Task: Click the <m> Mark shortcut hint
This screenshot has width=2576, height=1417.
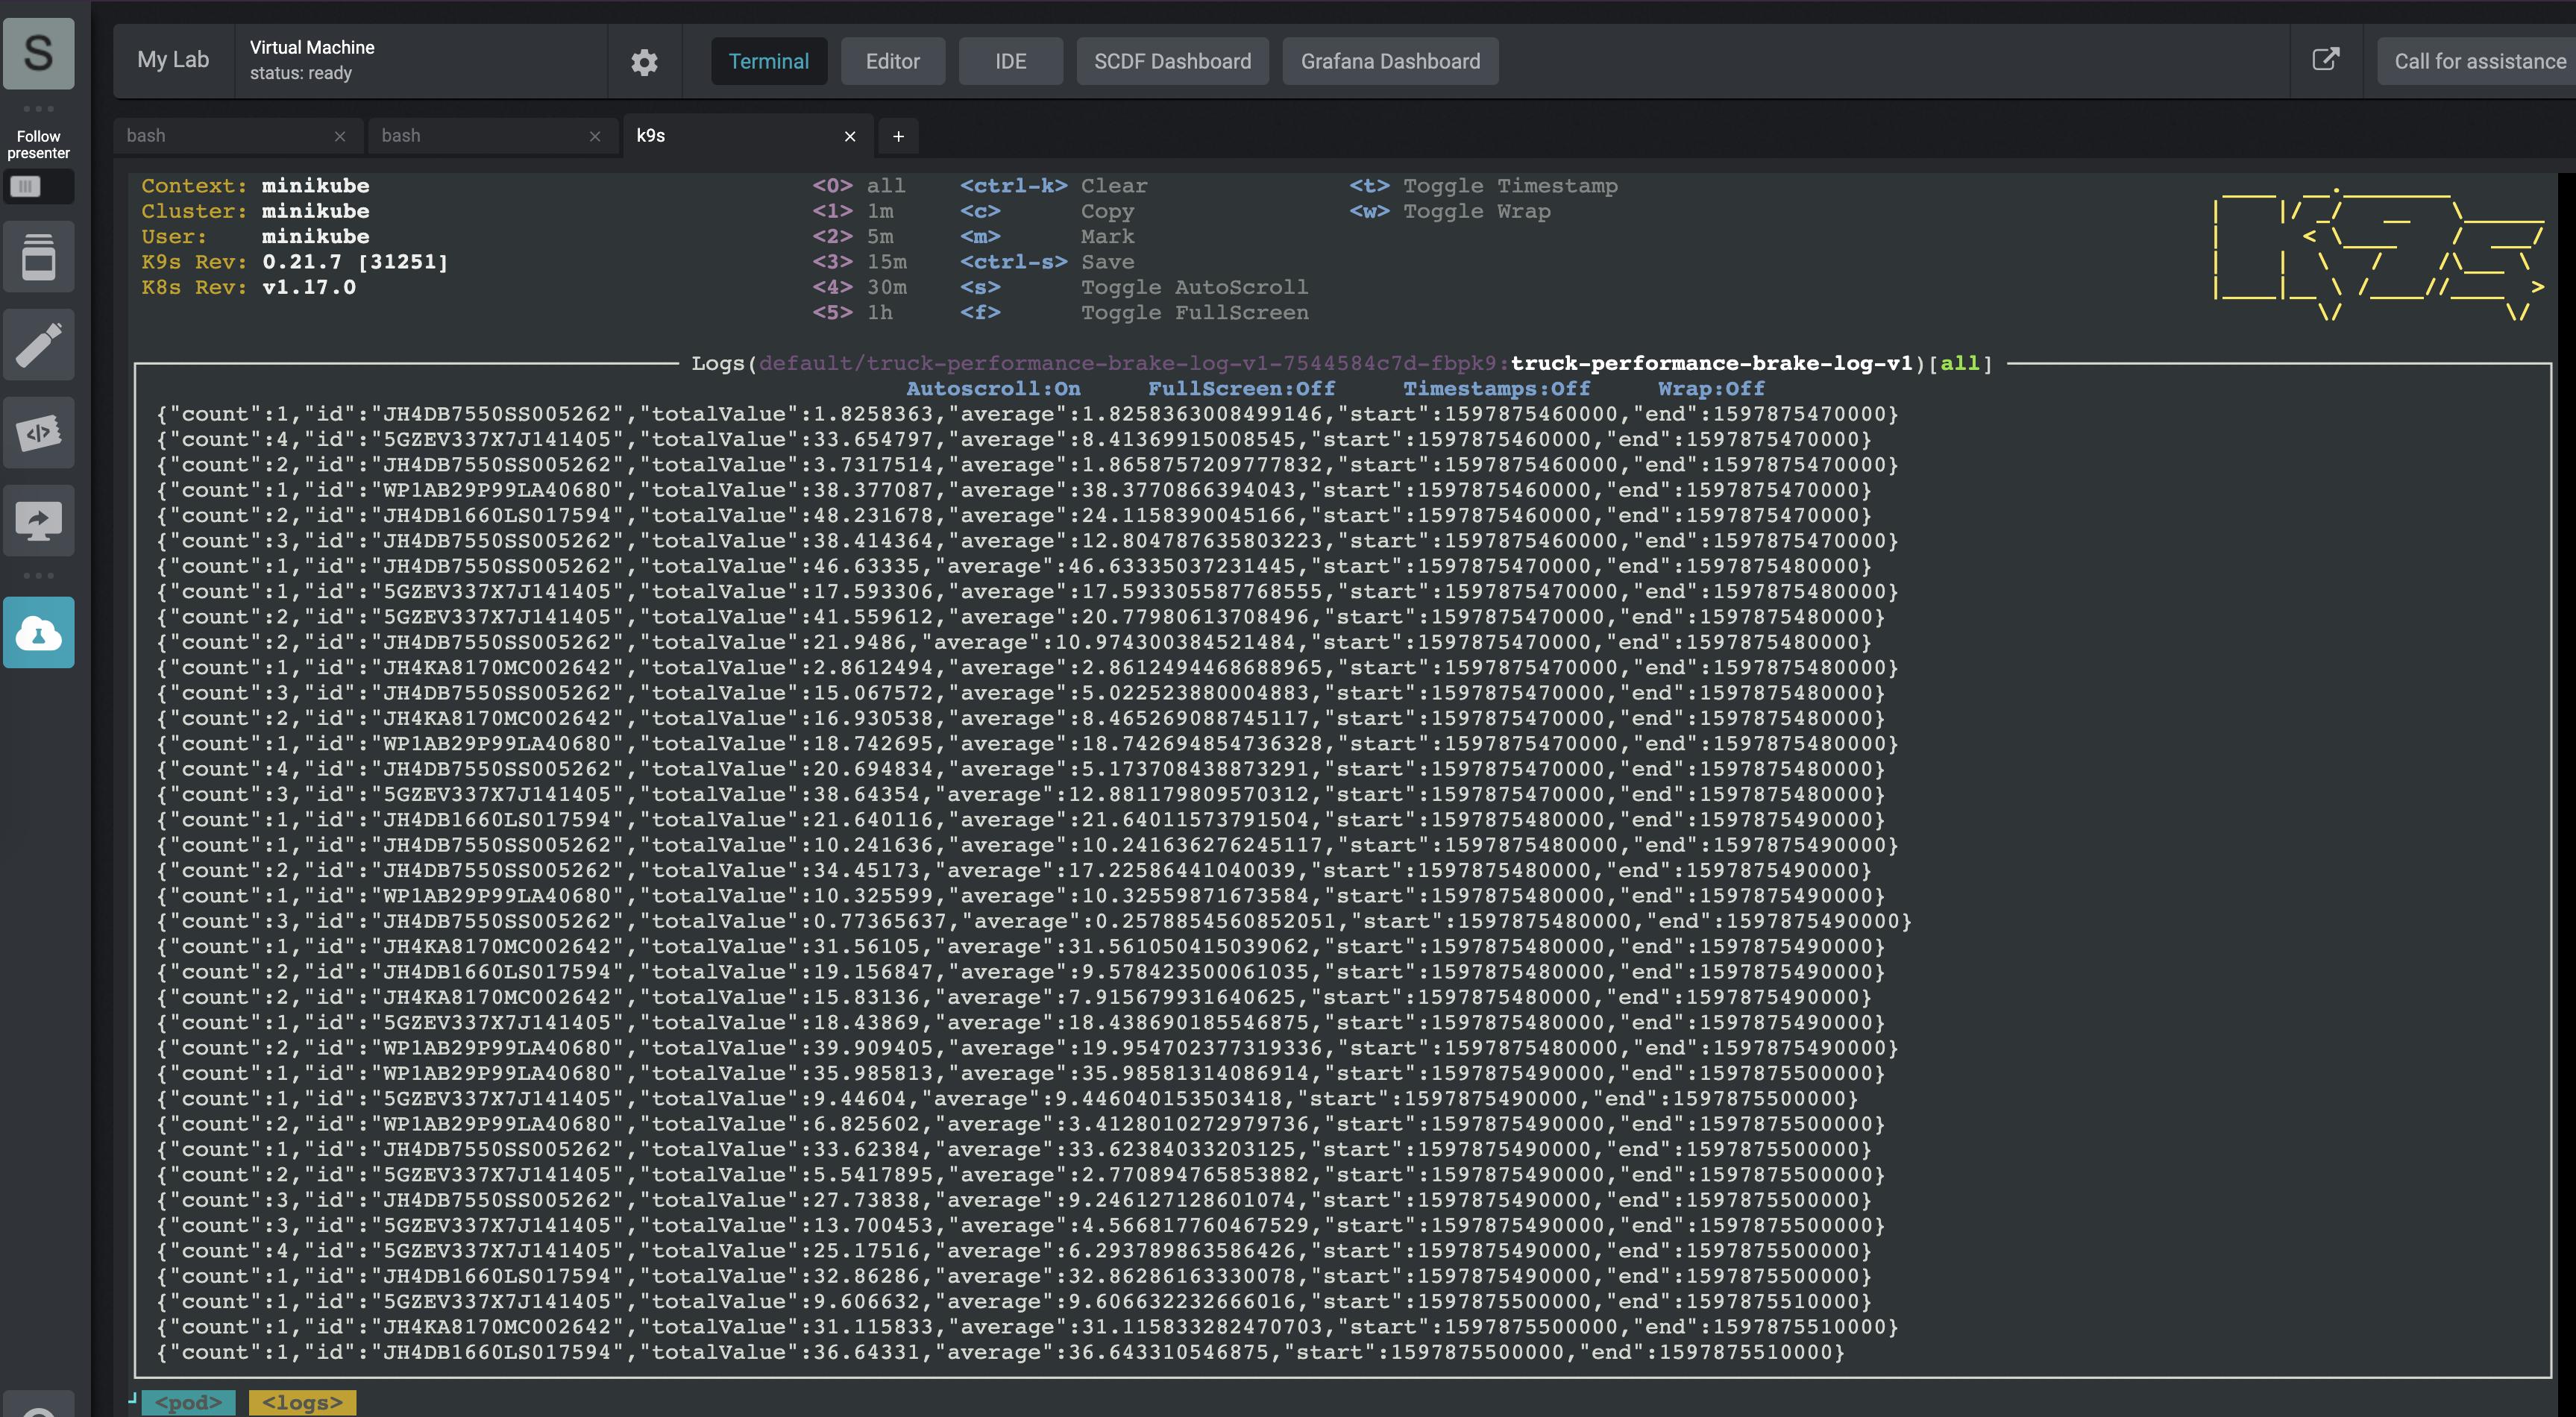Action: point(1047,237)
